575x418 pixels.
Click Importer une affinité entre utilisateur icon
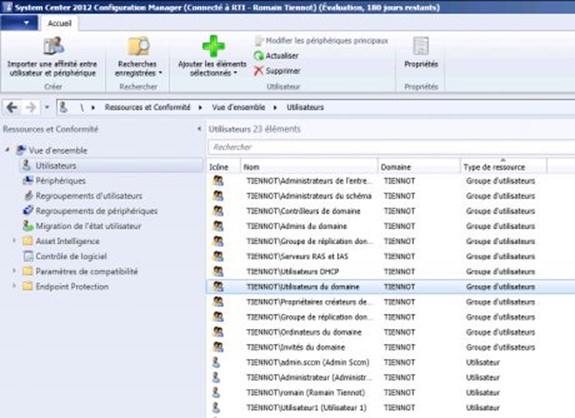[54, 46]
